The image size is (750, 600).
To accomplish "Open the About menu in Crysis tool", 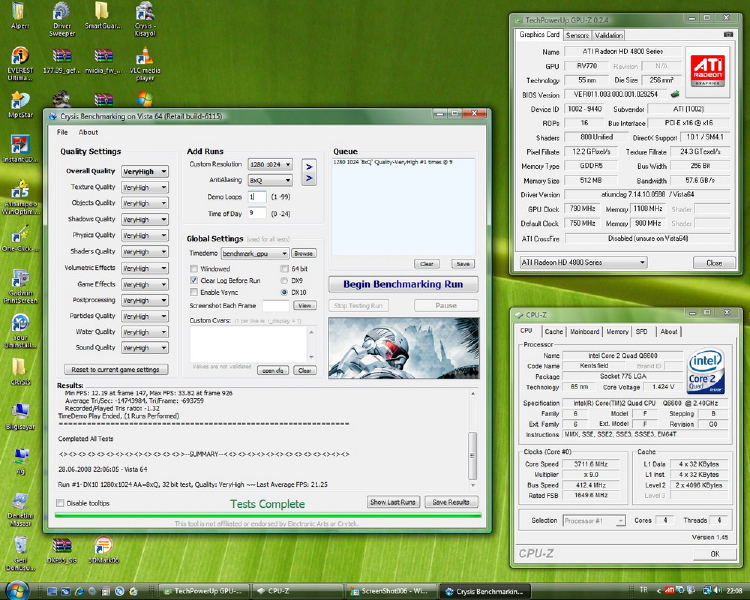I will point(88,133).
